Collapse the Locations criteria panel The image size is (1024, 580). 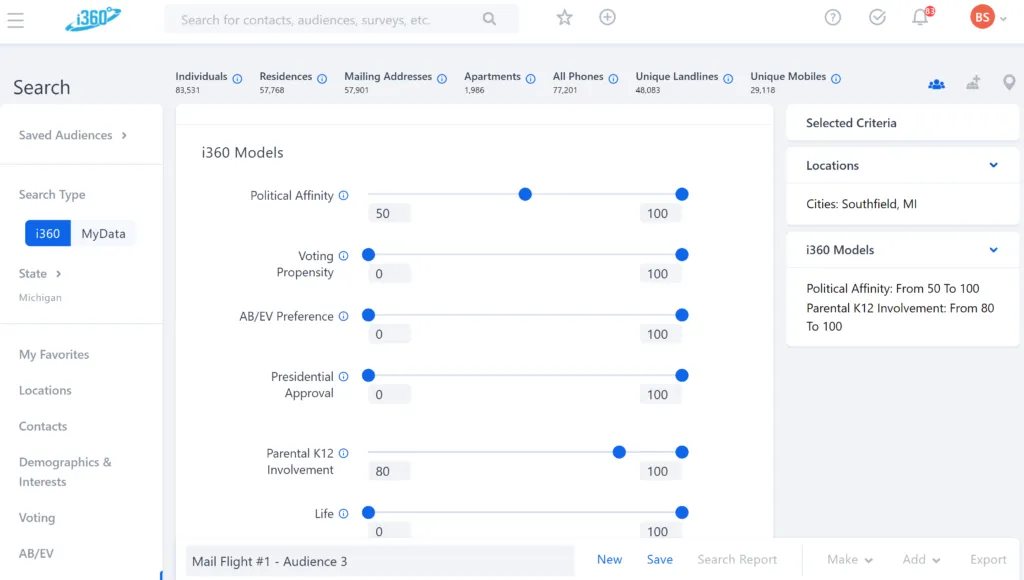993,165
